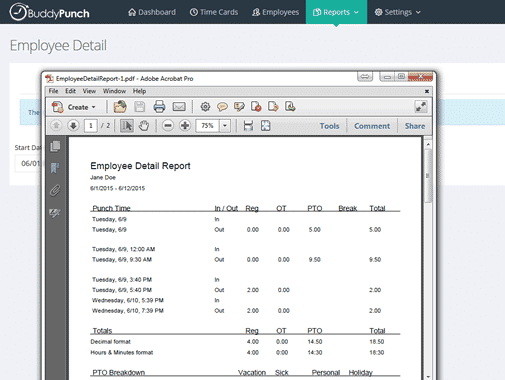The image size is (505, 380).
Task: Click the export file icon
Action: pyautogui.click(x=273, y=107)
